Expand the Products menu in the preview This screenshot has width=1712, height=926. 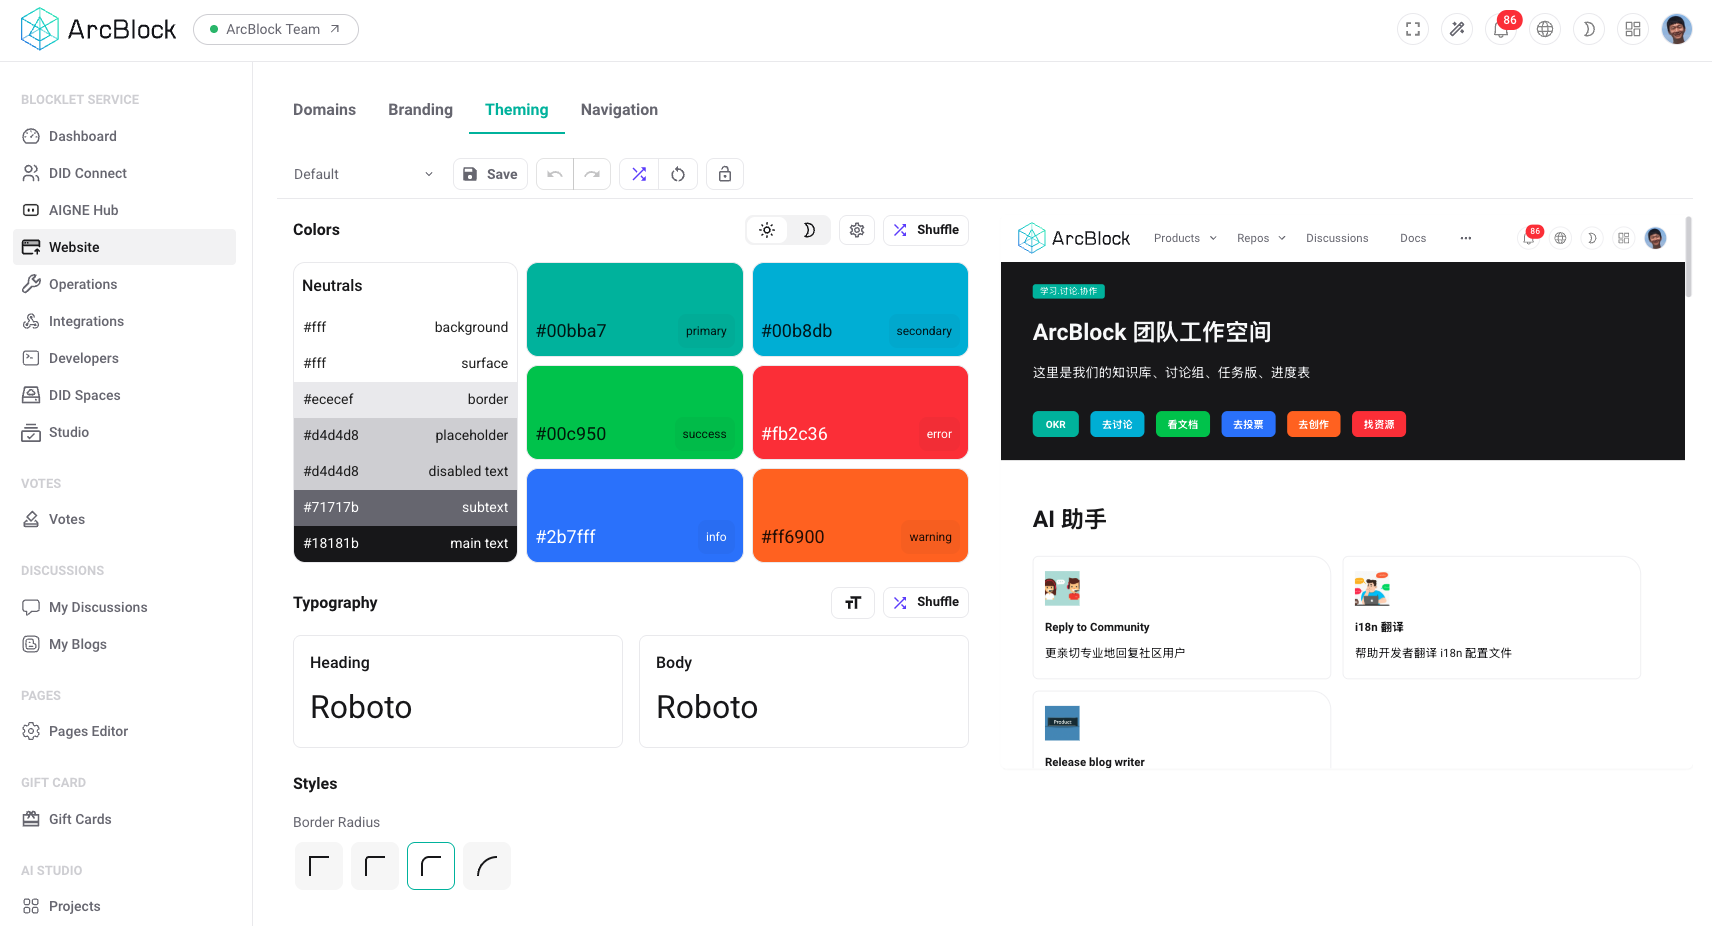click(x=1184, y=238)
